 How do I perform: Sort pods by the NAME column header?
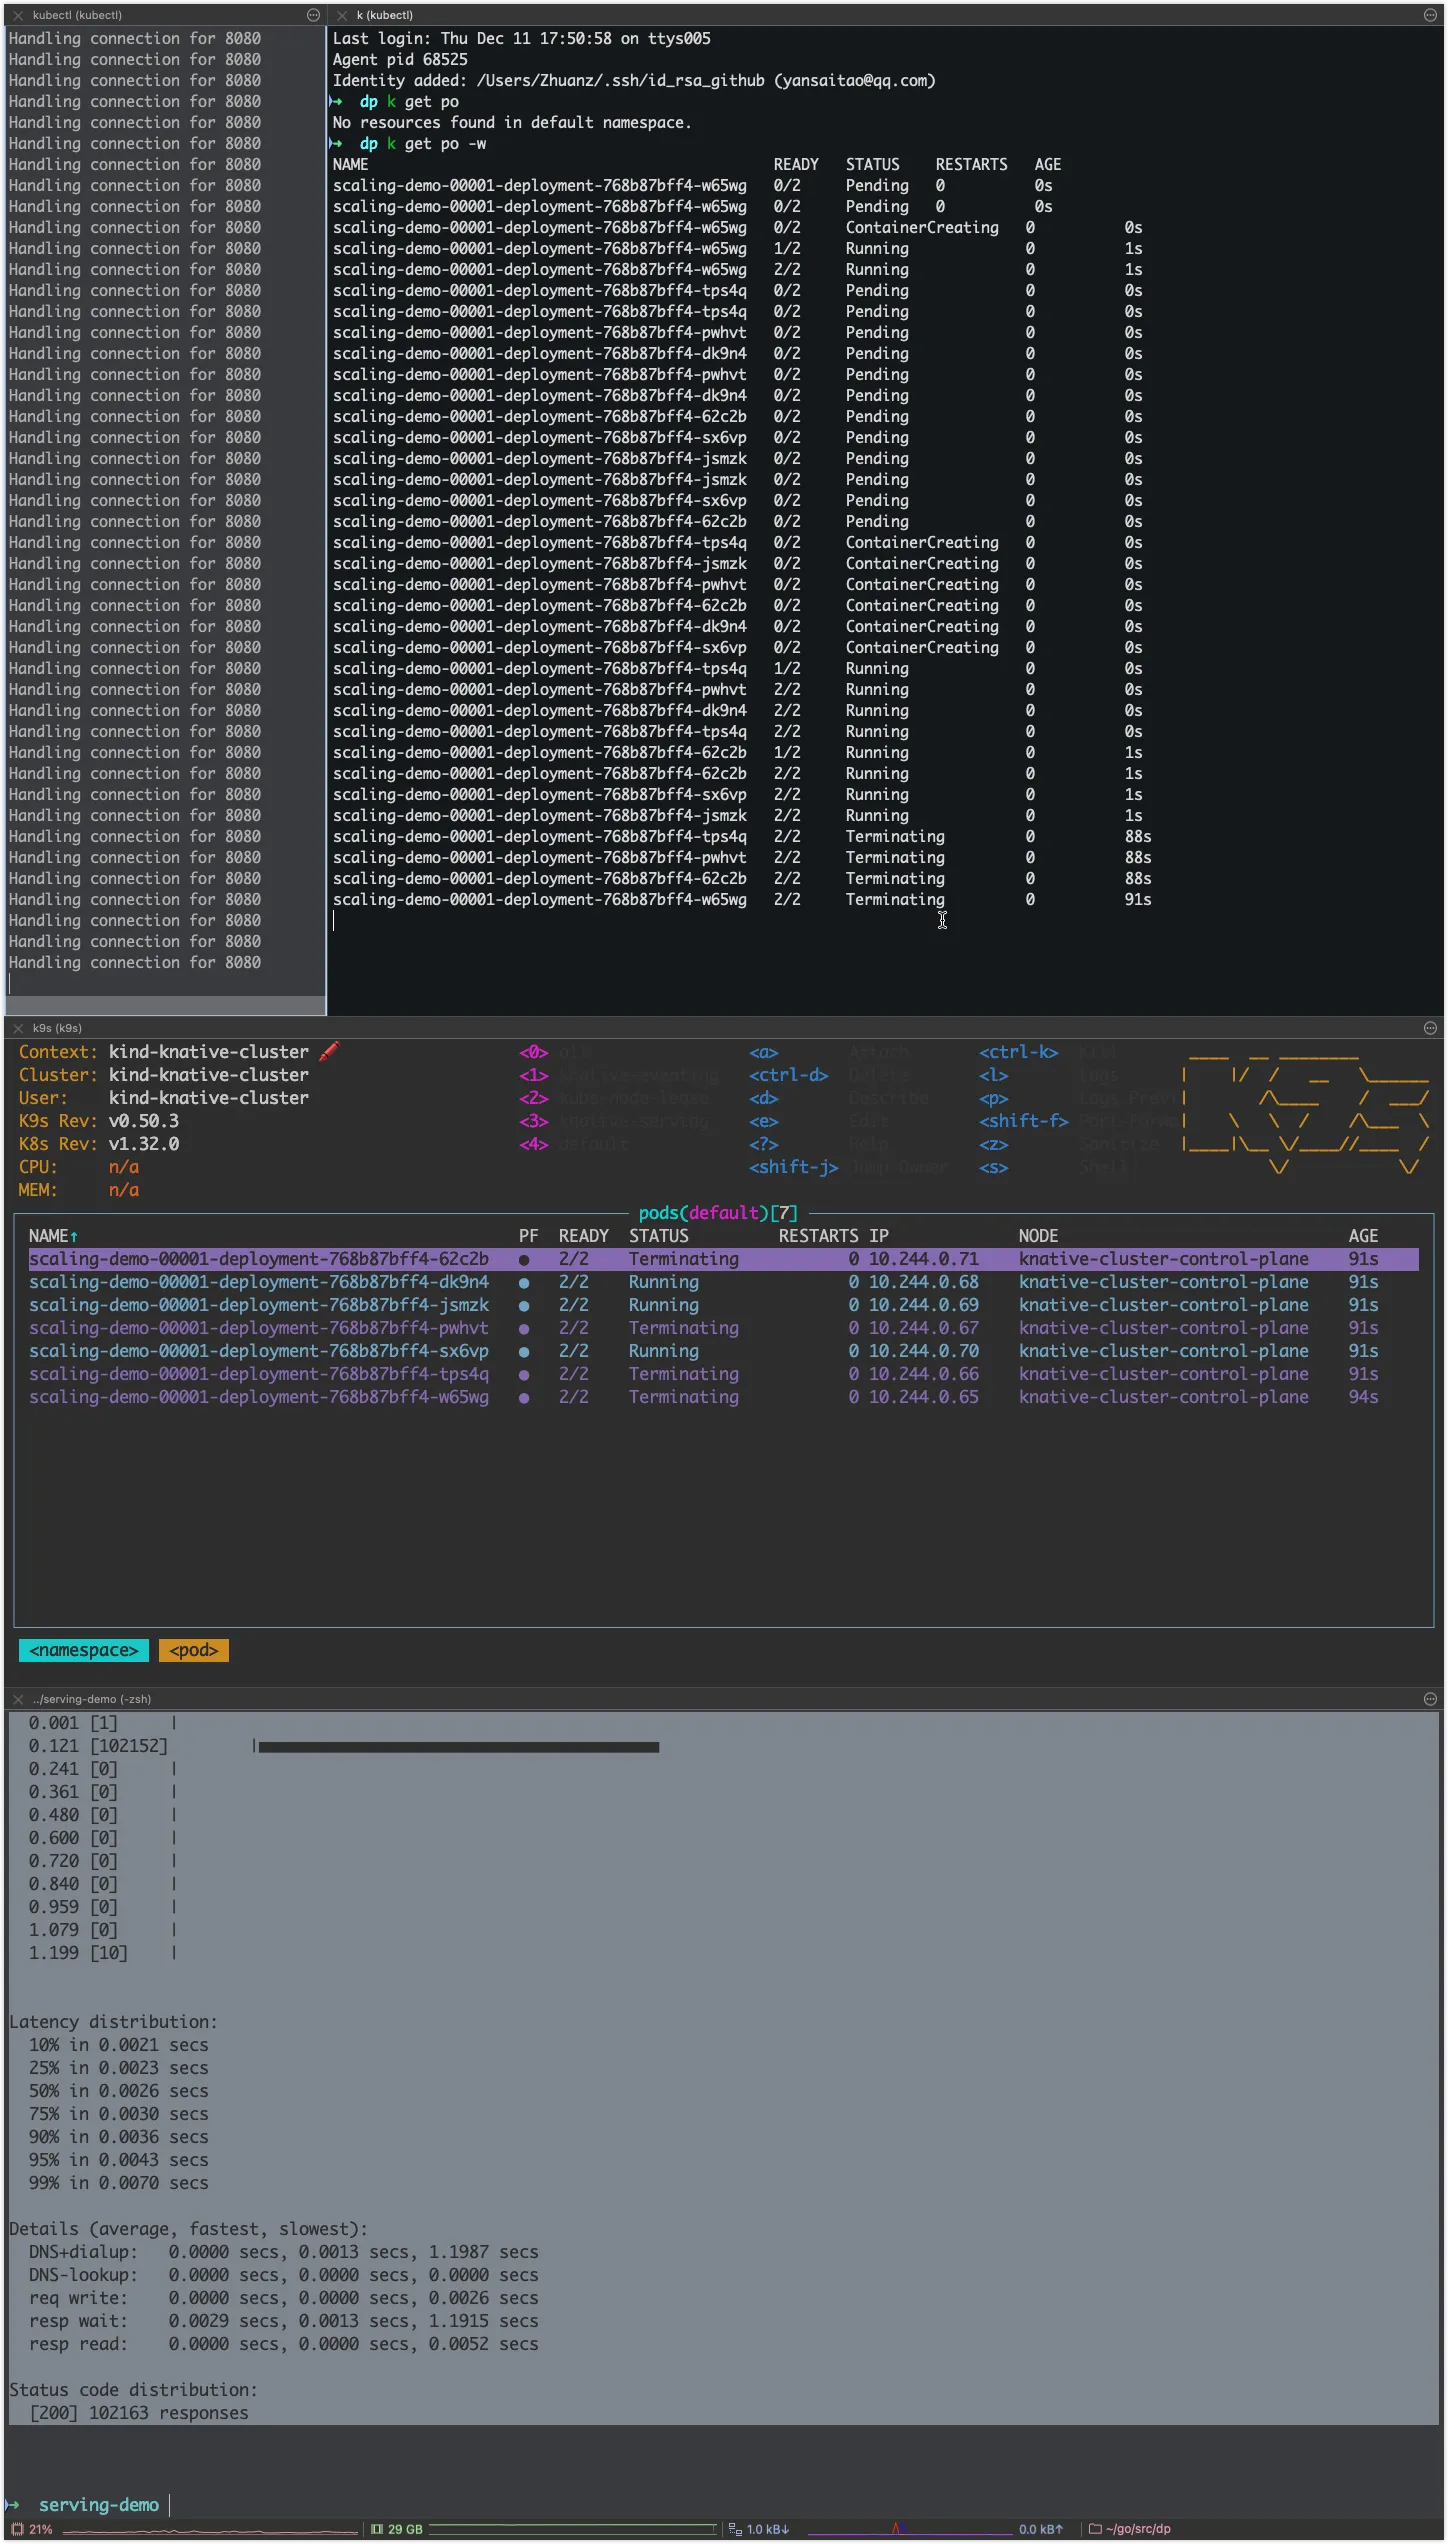click(x=53, y=1236)
